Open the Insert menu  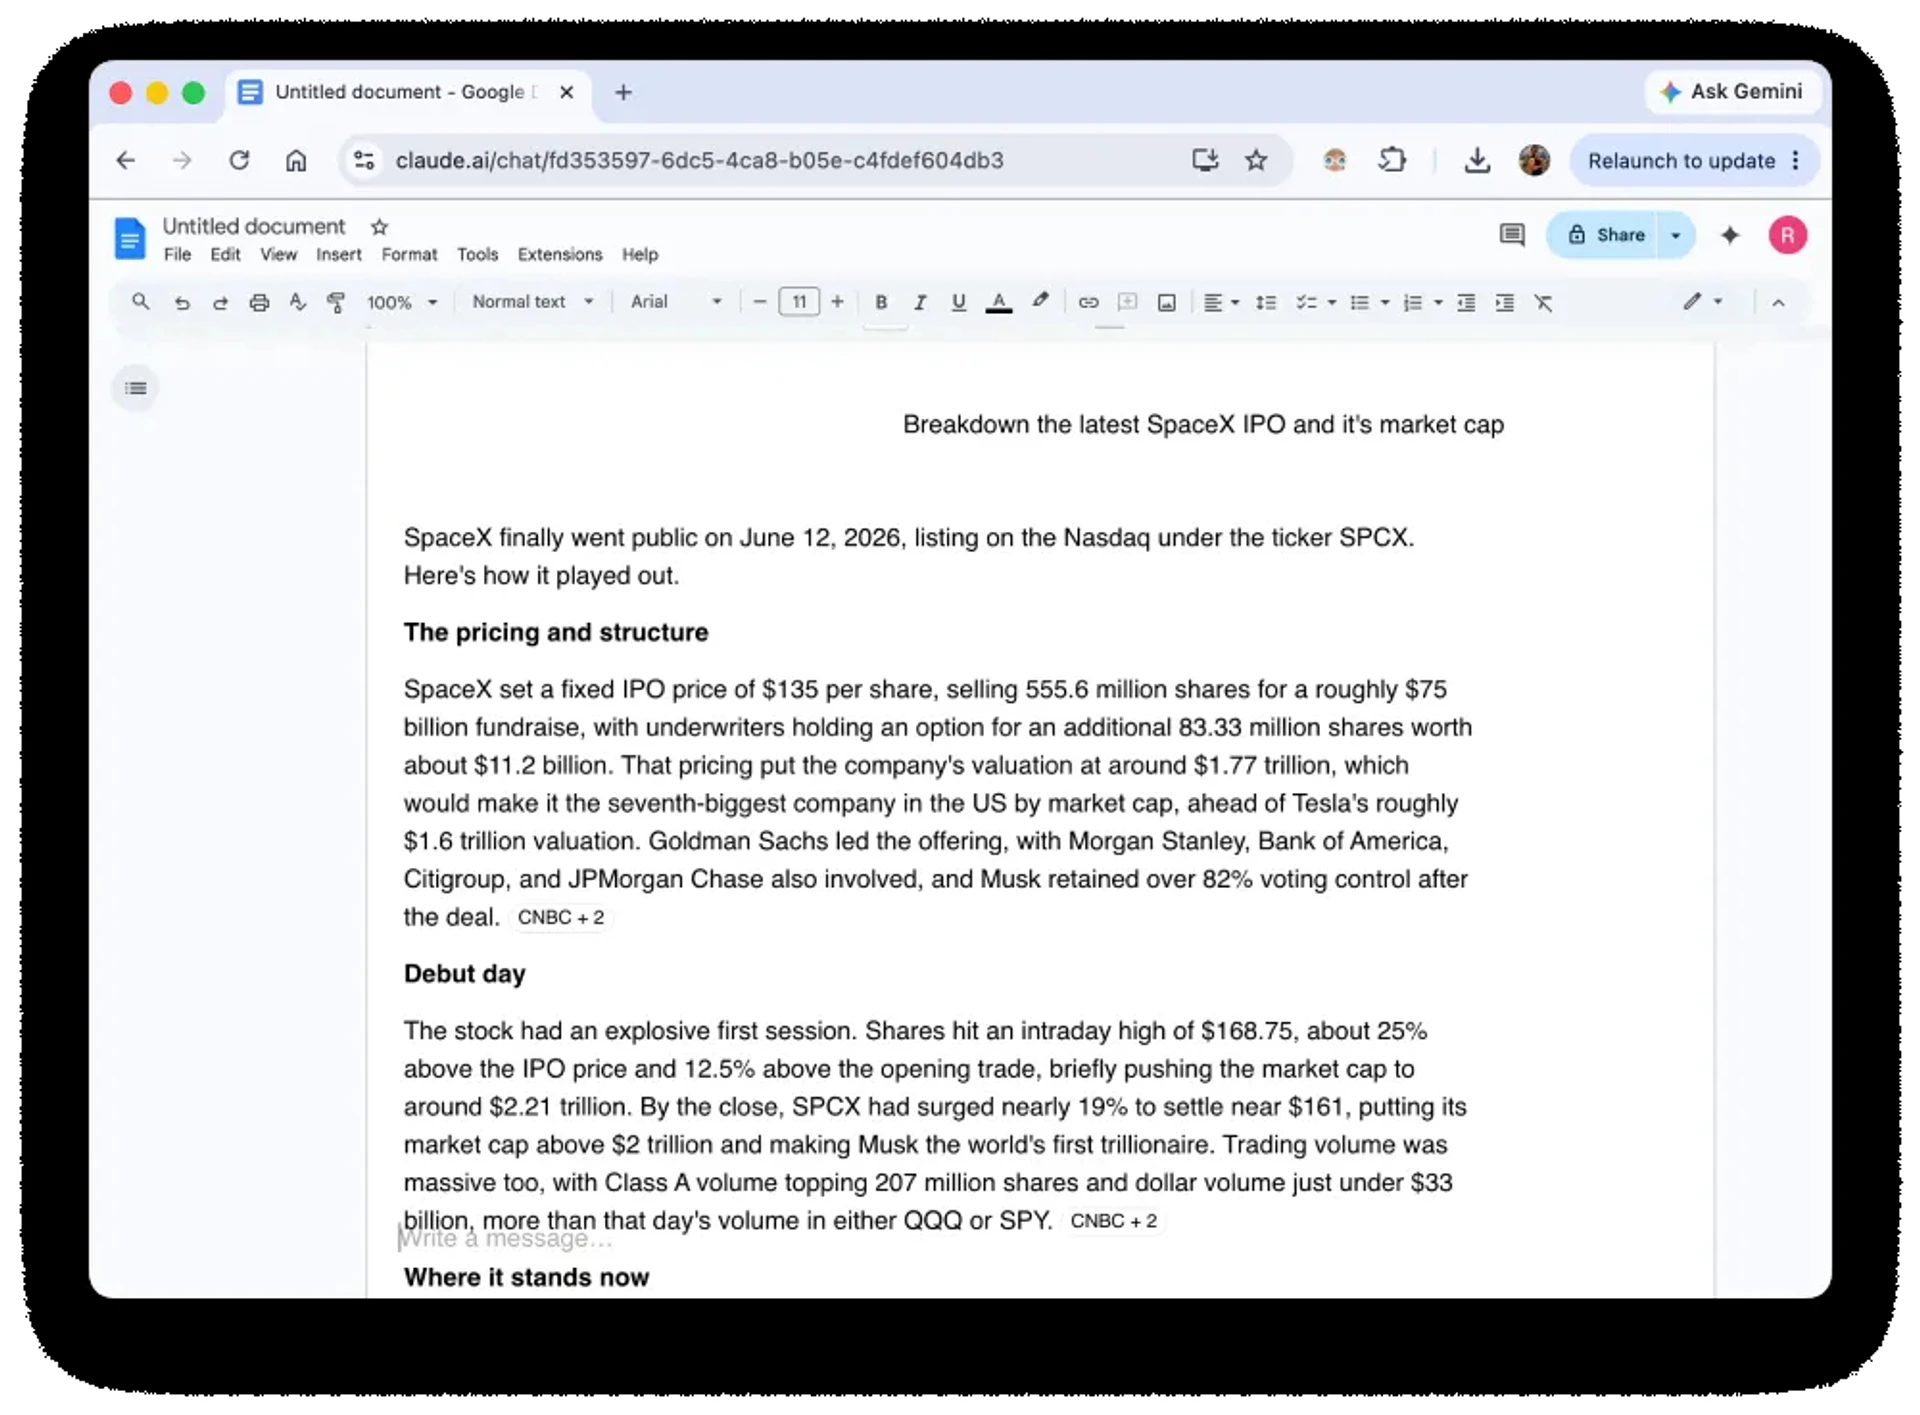pos(339,254)
